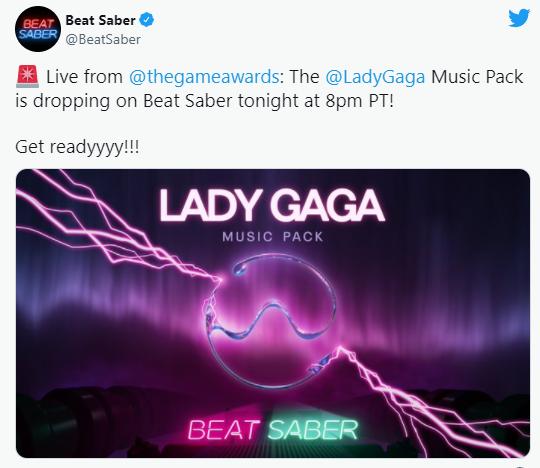Viewport: 540px width, 468px height.
Task: Open the Lady Gaga Music Pack image
Action: click(x=273, y=313)
